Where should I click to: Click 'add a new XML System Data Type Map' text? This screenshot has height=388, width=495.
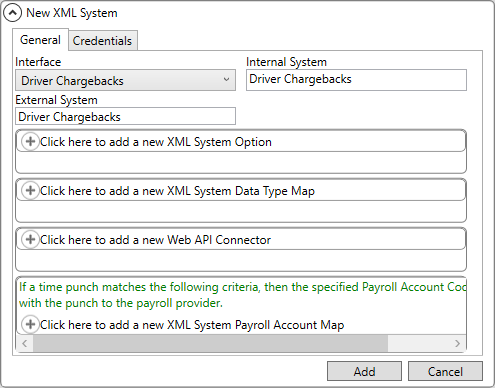pos(212,191)
